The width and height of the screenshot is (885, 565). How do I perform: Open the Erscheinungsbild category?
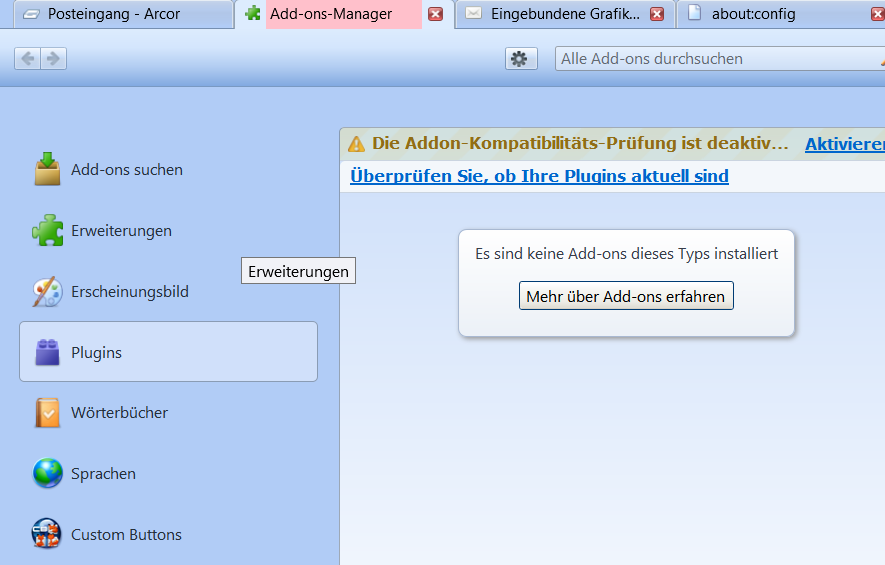168,292
